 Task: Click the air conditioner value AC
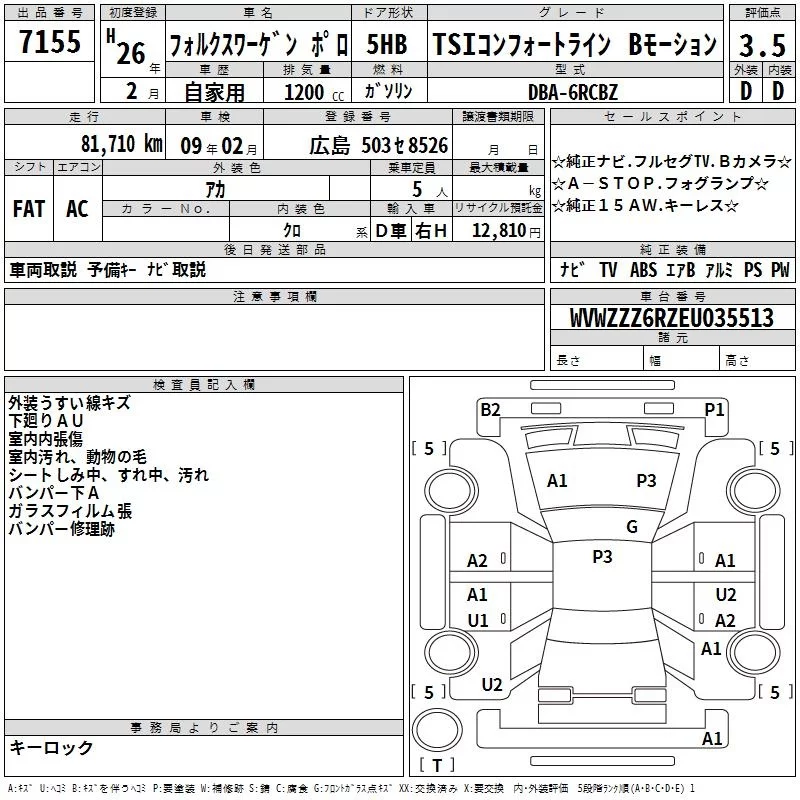(78, 209)
